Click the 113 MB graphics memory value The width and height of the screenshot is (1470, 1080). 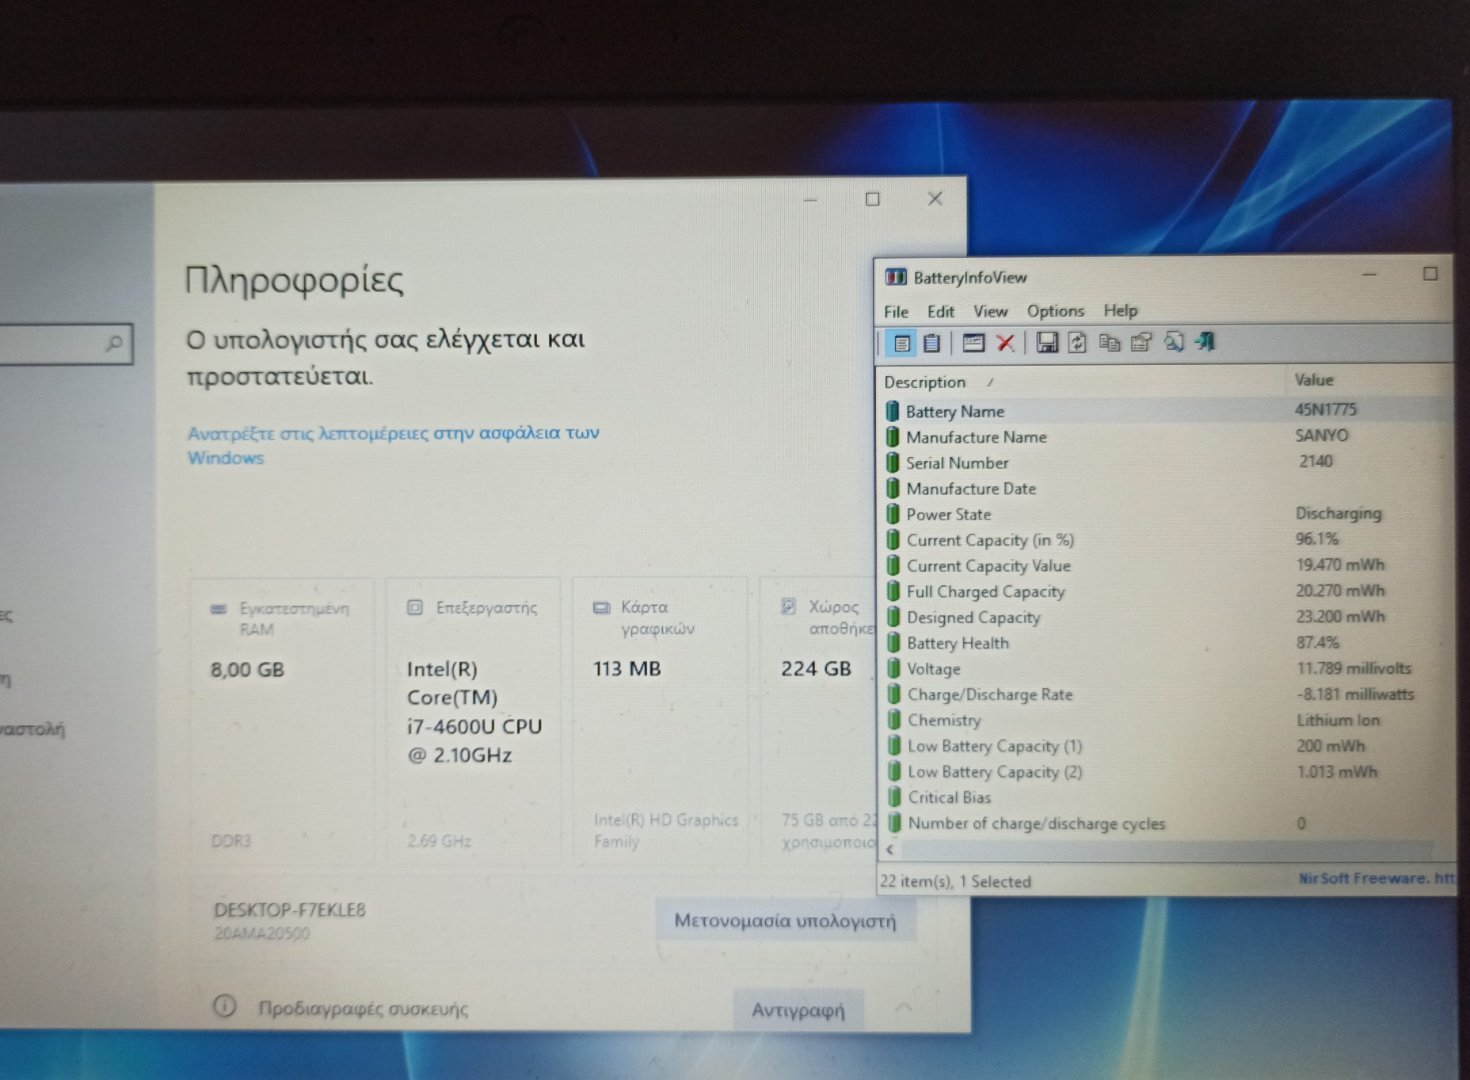click(x=626, y=668)
